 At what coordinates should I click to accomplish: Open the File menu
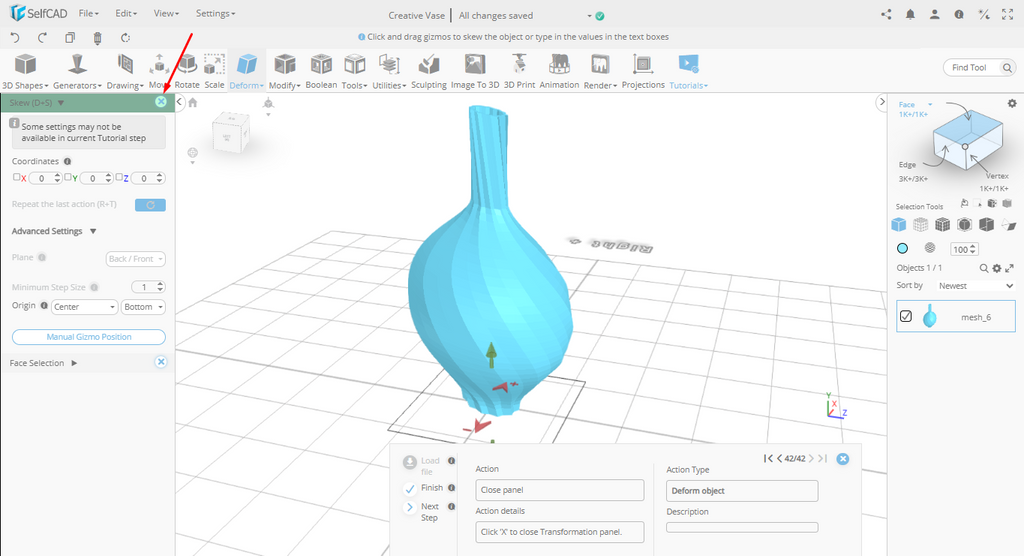88,14
